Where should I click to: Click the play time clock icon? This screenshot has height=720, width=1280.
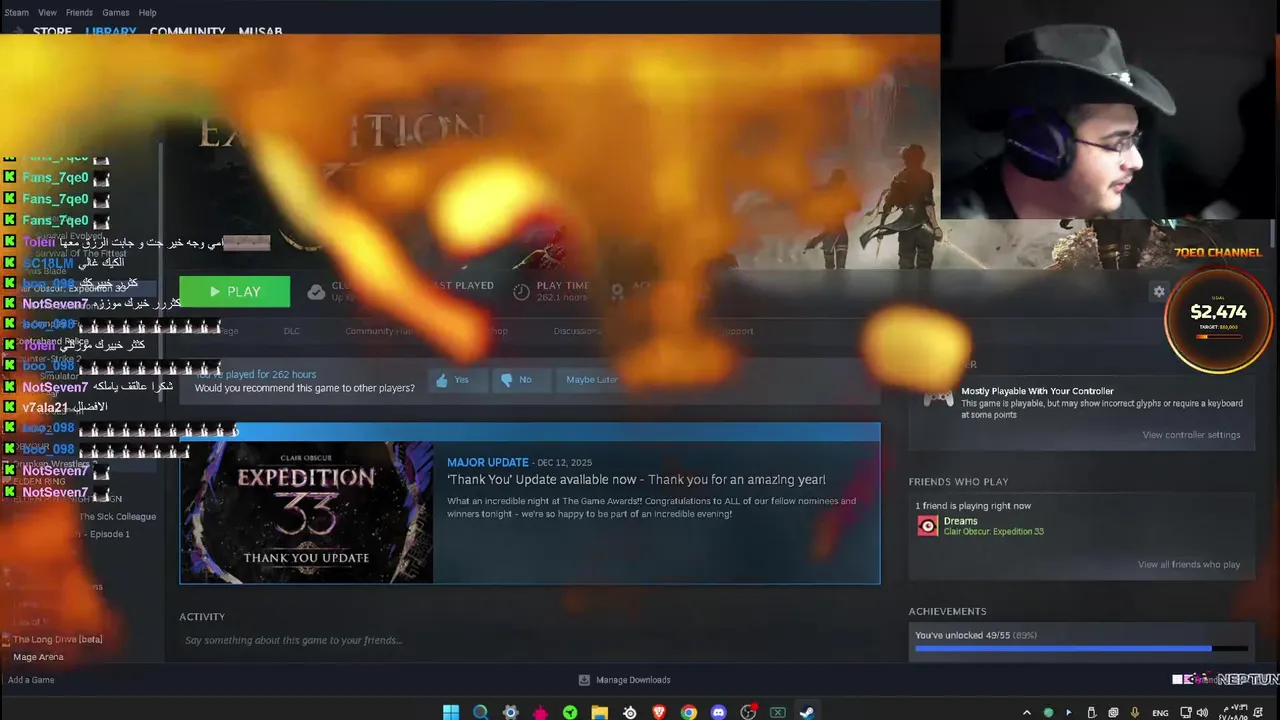[x=521, y=292]
